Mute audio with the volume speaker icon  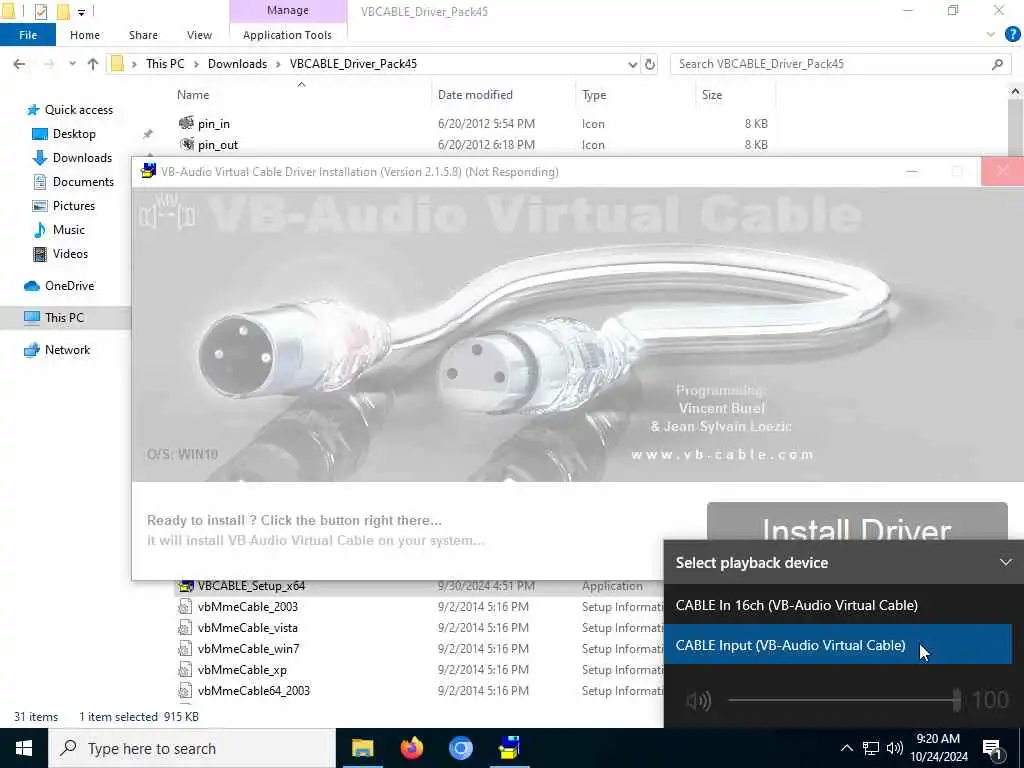698,701
